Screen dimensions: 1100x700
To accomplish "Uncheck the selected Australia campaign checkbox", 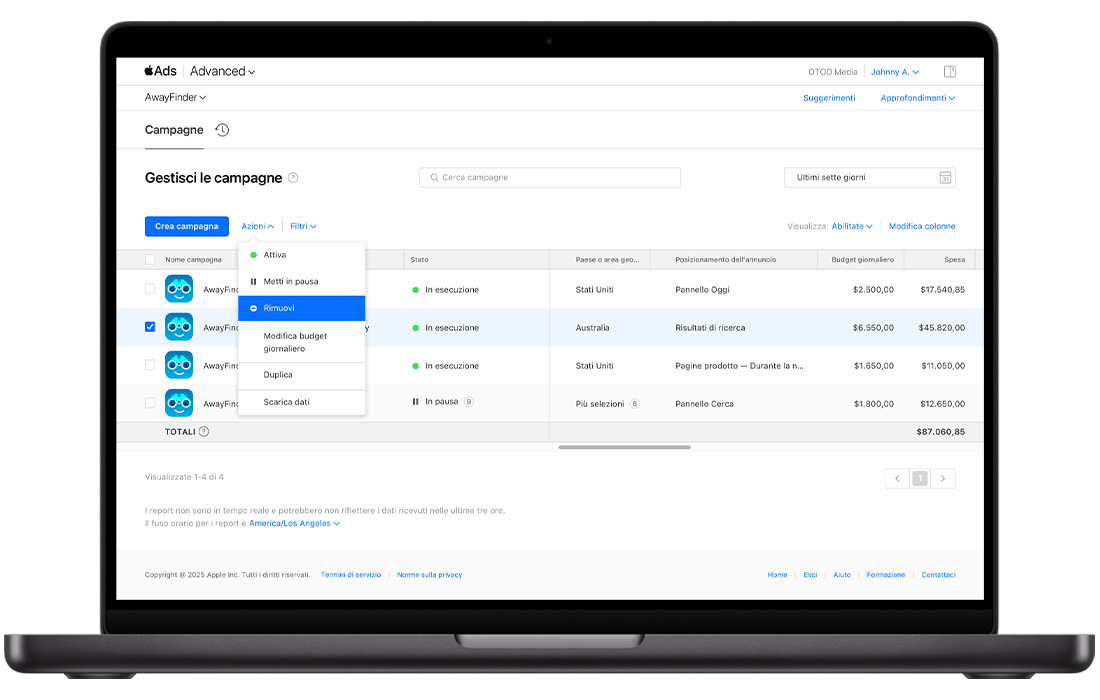I will point(150,327).
